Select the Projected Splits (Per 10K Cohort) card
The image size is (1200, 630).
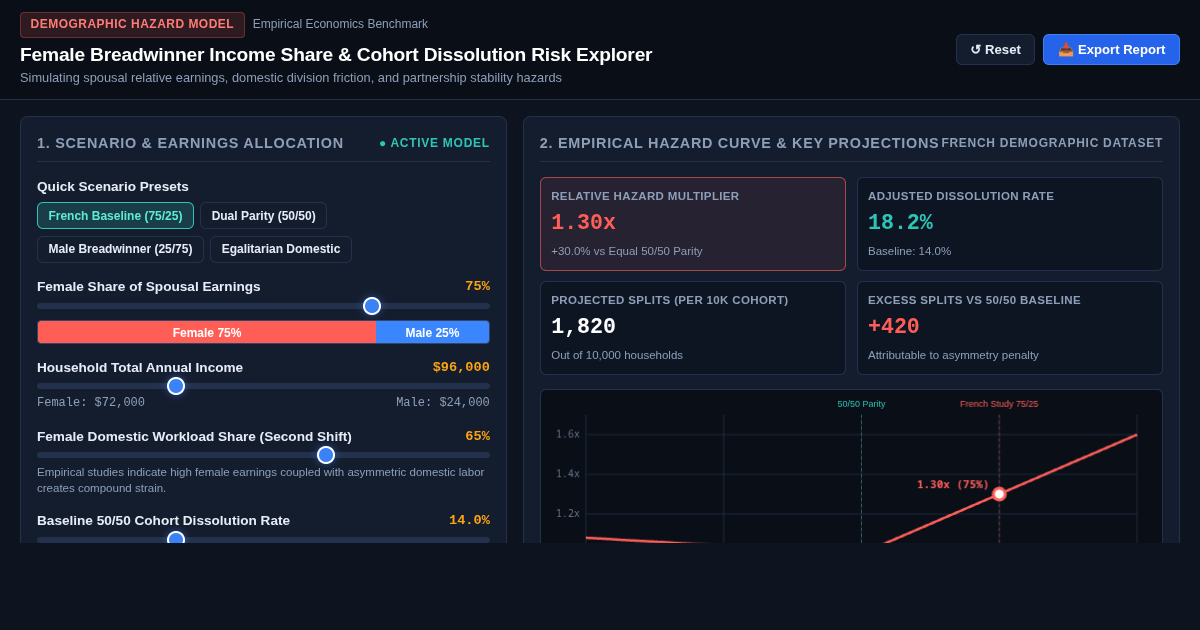(x=693, y=328)
